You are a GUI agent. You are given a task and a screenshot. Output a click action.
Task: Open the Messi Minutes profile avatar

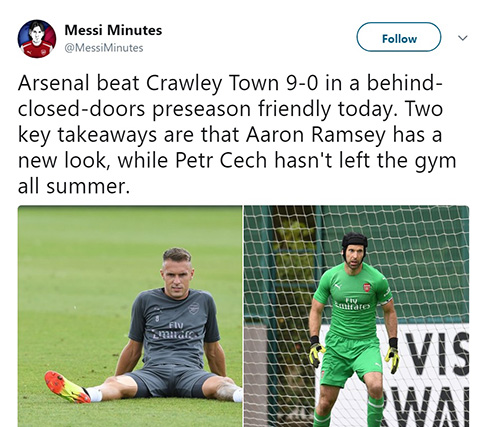[x=37, y=39]
